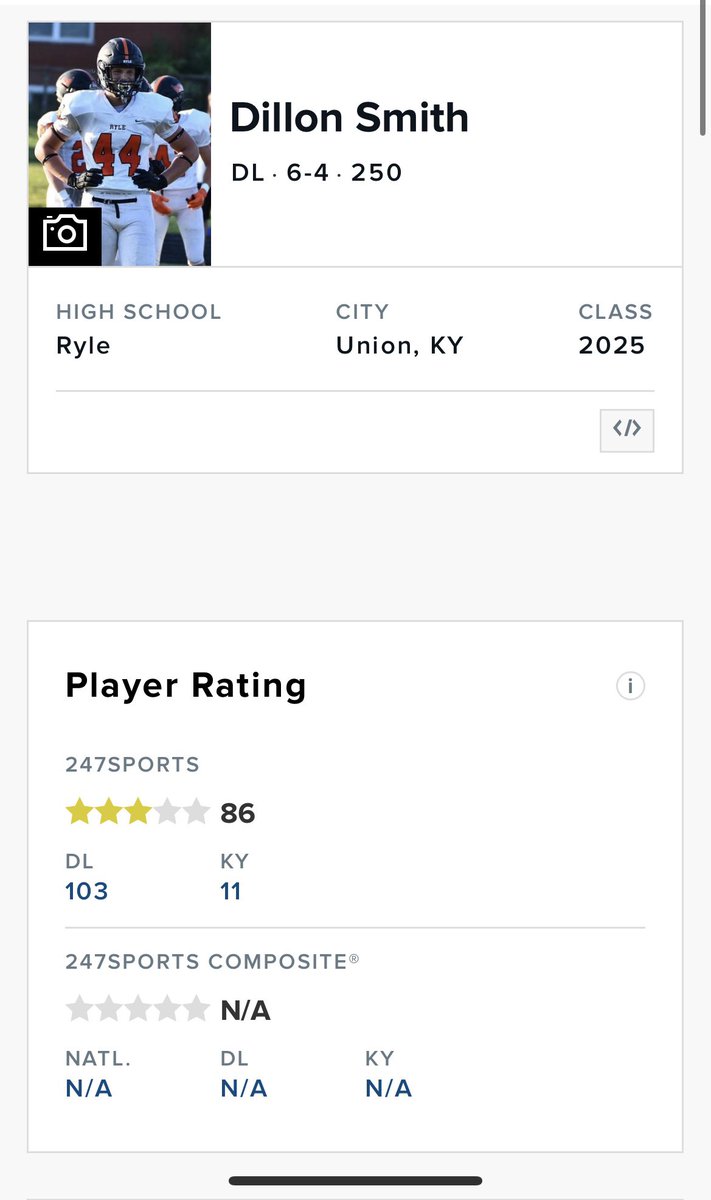Click the 247Sports three-star rating
This screenshot has width=711, height=1200.
click(137, 812)
